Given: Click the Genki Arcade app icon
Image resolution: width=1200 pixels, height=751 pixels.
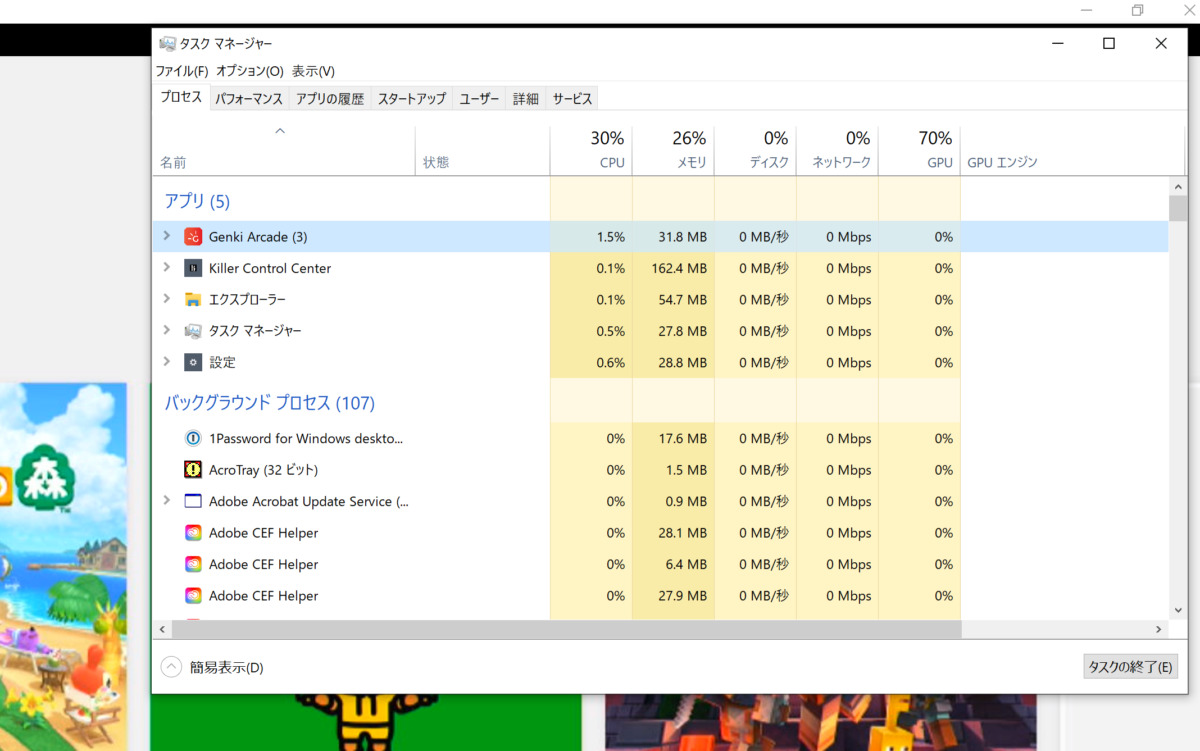Looking at the screenshot, I should [193, 237].
